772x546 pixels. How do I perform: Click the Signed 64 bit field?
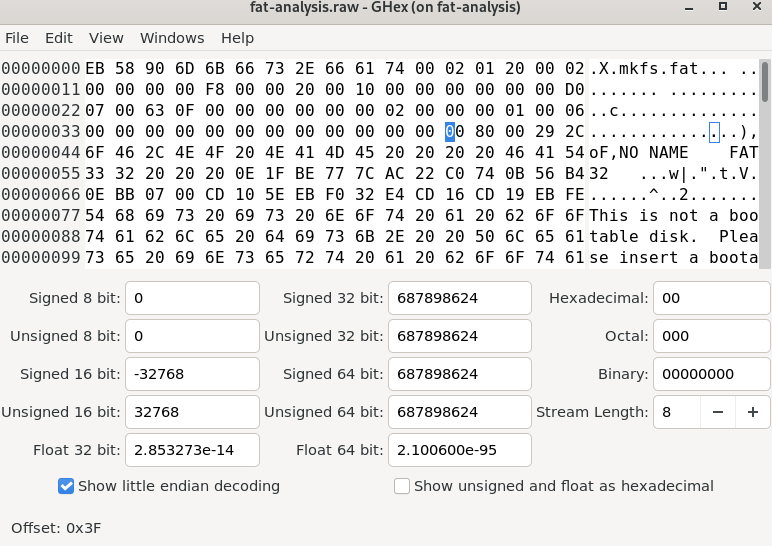click(460, 374)
